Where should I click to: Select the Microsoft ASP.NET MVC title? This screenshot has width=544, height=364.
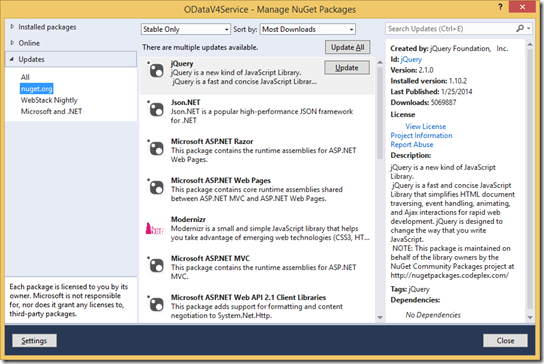[x=210, y=258]
